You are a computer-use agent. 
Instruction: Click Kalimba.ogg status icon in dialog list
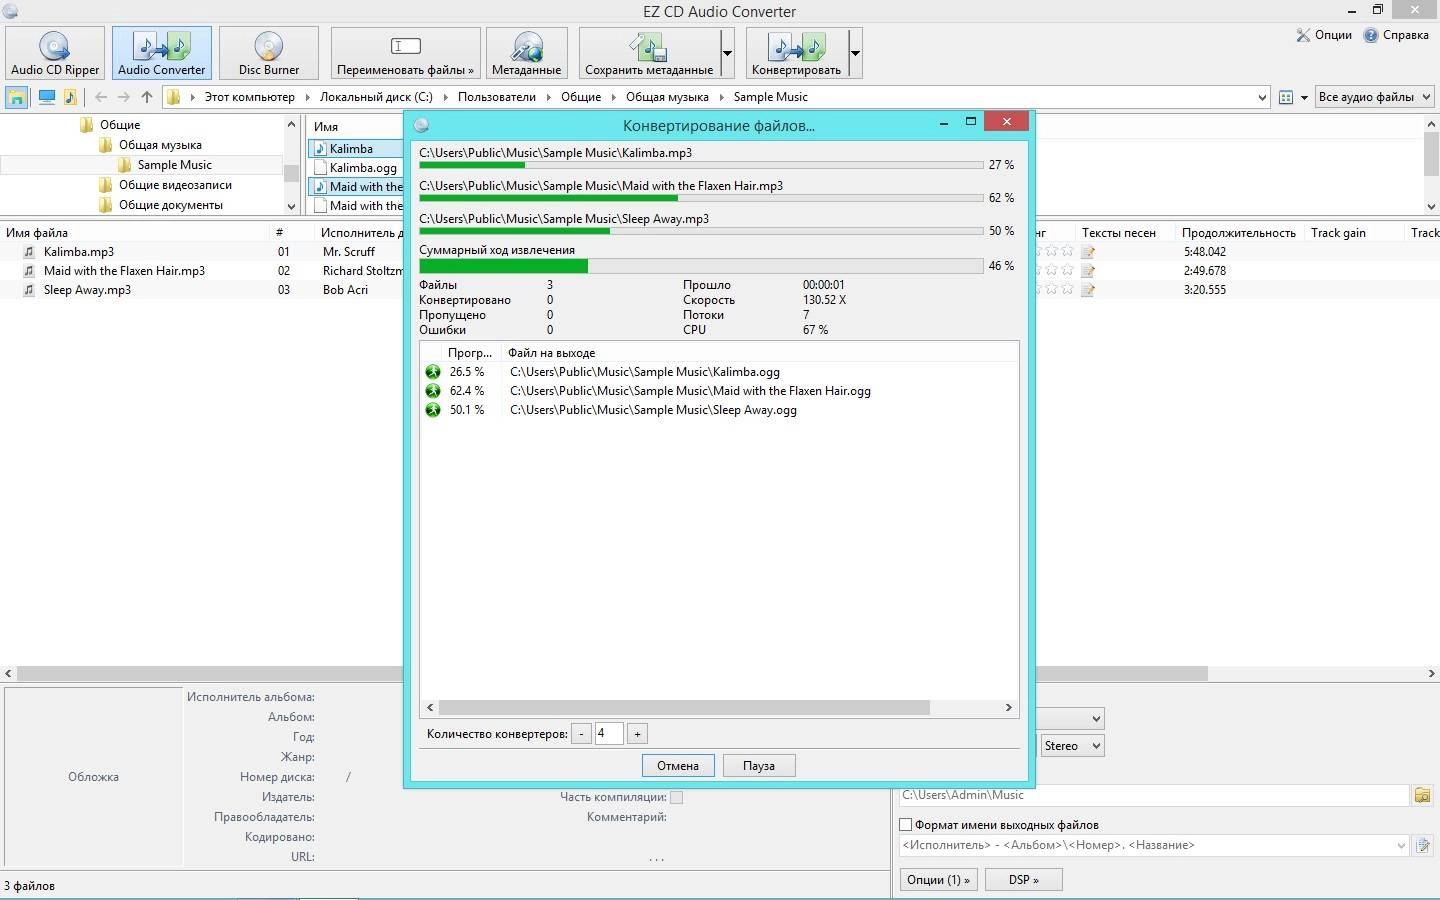433,372
